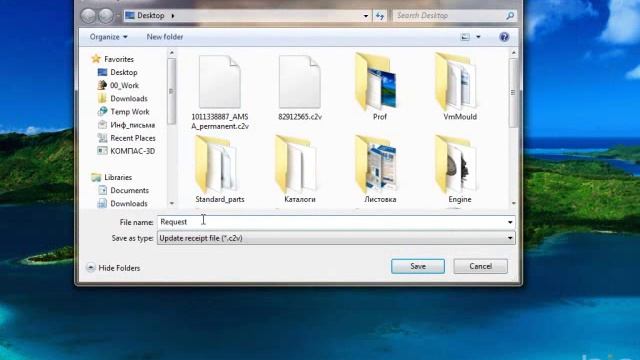640x360 pixels.
Task: Select the Standard_parts folder icon
Action: coord(216,164)
